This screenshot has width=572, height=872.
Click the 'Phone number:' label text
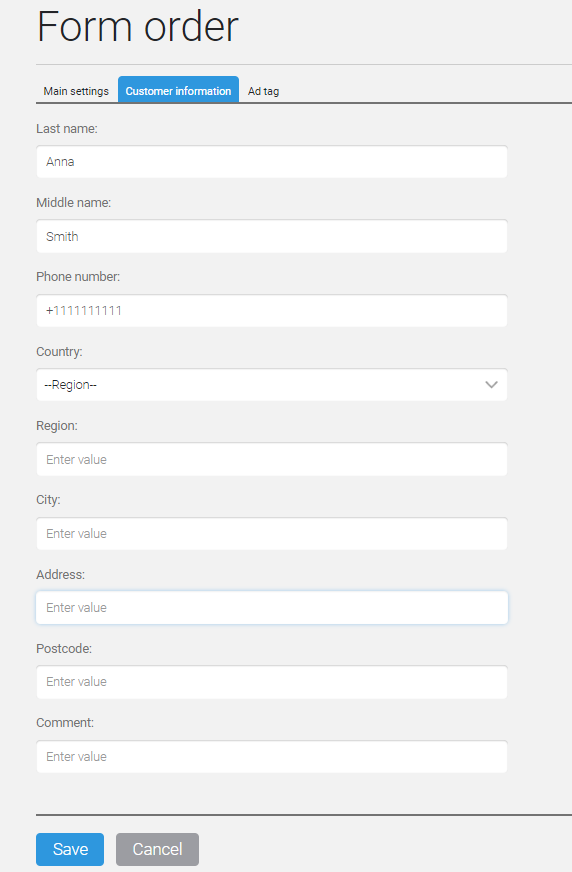pos(78,276)
